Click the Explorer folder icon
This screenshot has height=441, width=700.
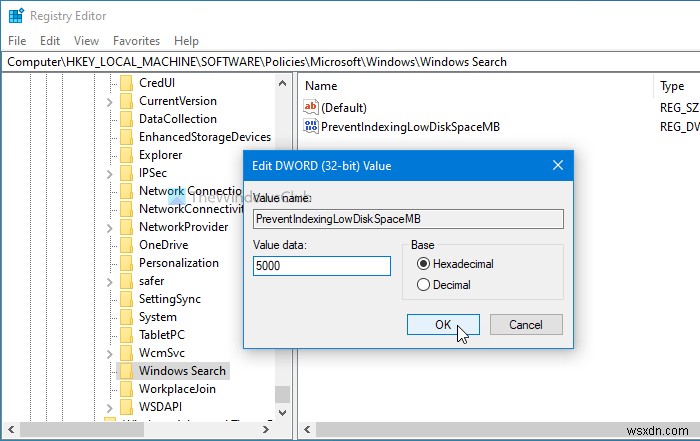click(126, 155)
